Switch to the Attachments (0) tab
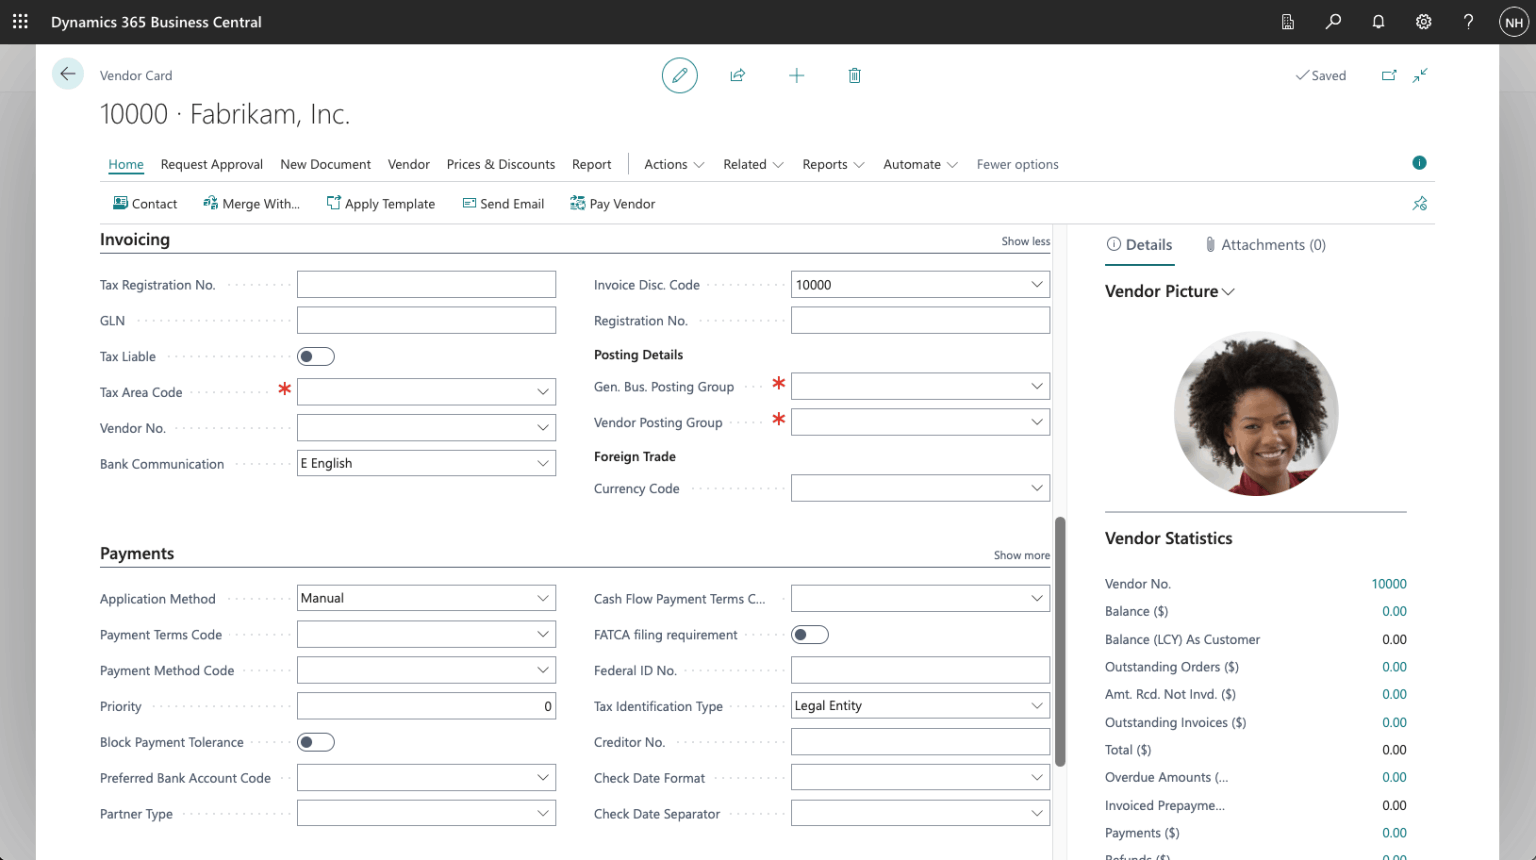Viewport: 1536px width, 860px height. 1265,245
